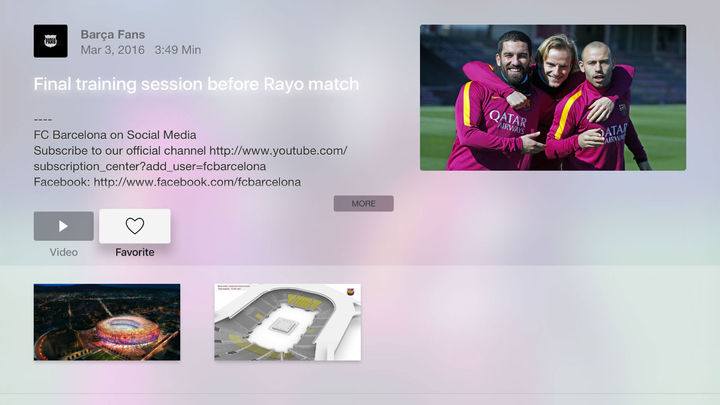The height and width of the screenshot is (405, 720).
Task: Mark video as Favorite with heart button
Action: pyautogui.click(x=135, y=226)
